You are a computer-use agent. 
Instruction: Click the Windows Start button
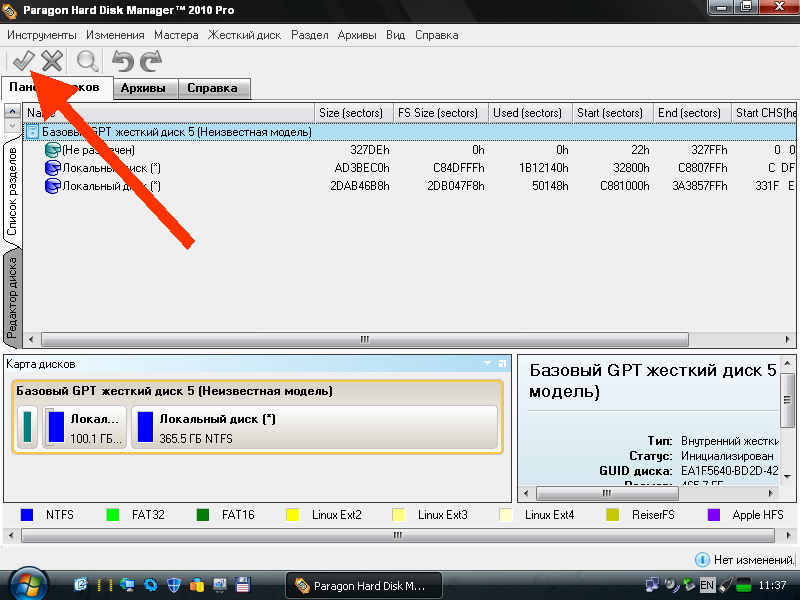[27, 584]
